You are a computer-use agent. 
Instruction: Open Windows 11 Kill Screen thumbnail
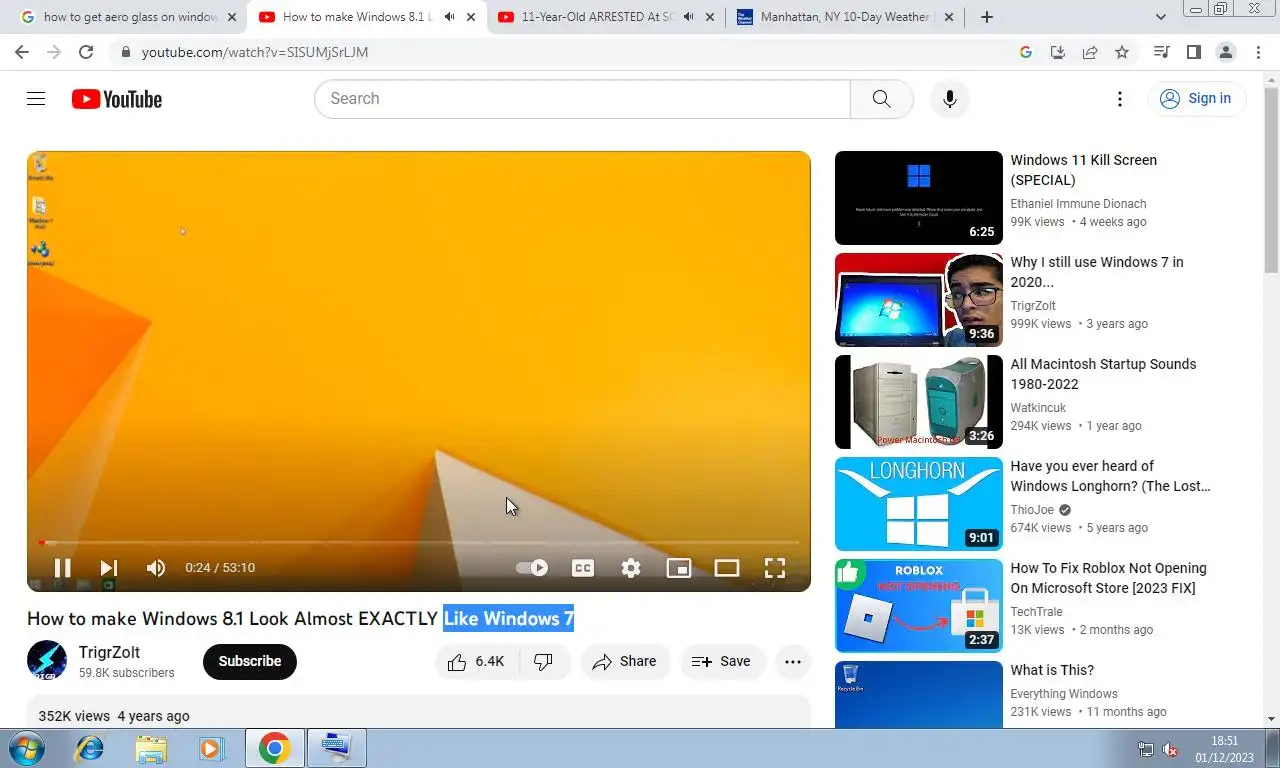919,198
